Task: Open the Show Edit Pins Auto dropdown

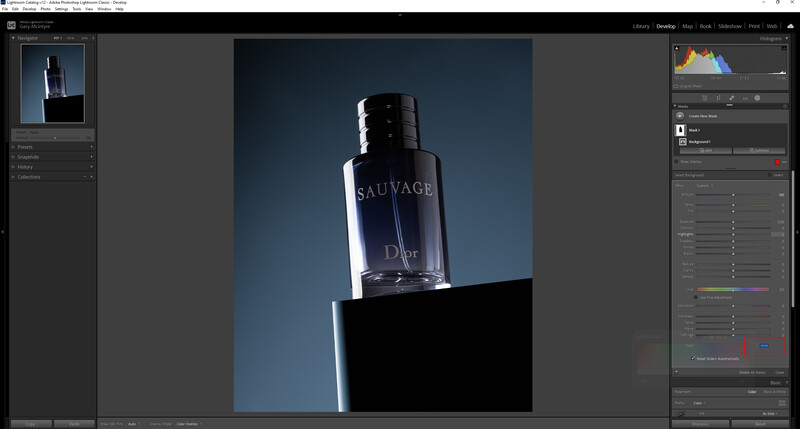Action: point(133,424)
